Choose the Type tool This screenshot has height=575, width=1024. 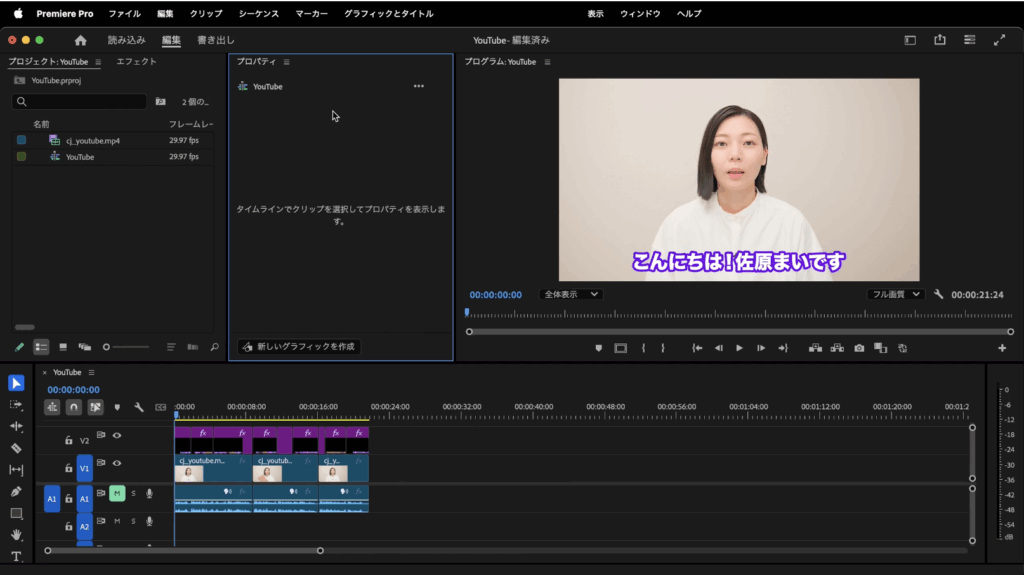click(x=16, y=556)
